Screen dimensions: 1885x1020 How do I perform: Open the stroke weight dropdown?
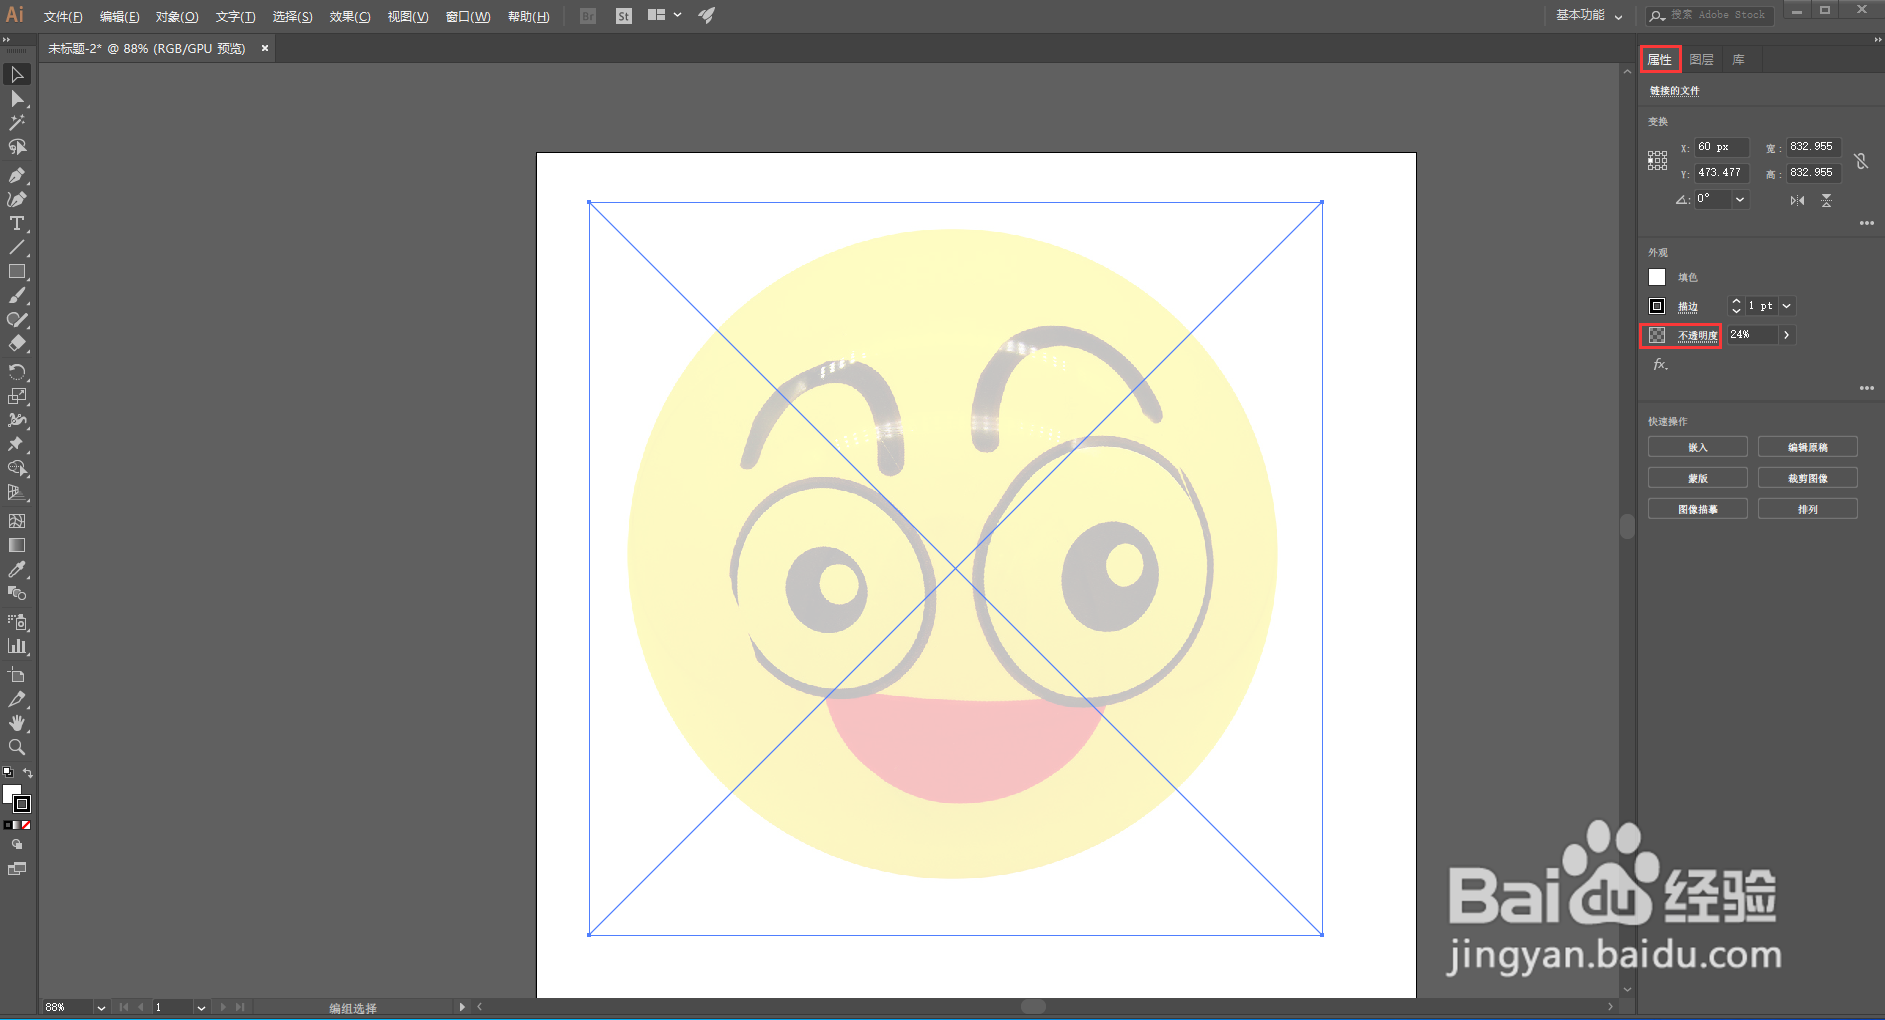1787,306
